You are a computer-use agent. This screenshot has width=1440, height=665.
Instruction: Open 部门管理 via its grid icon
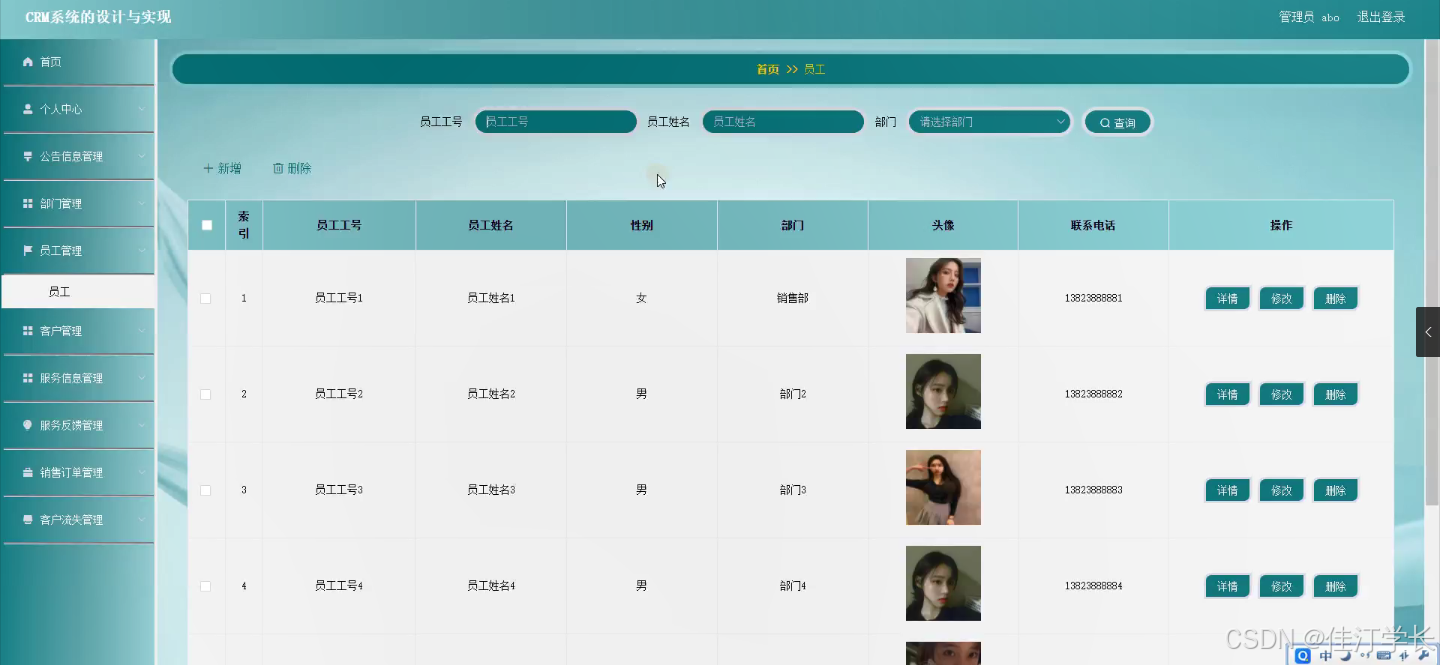click(29, 203)
